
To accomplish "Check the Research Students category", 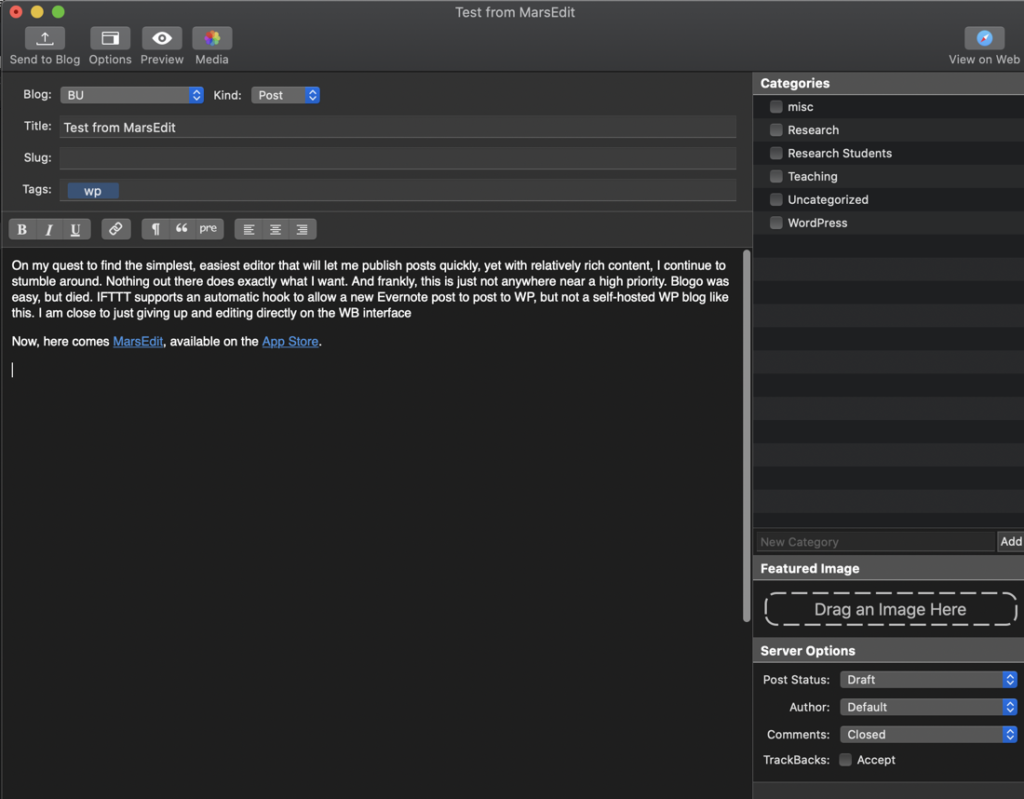I will click(x=776, y=153).
